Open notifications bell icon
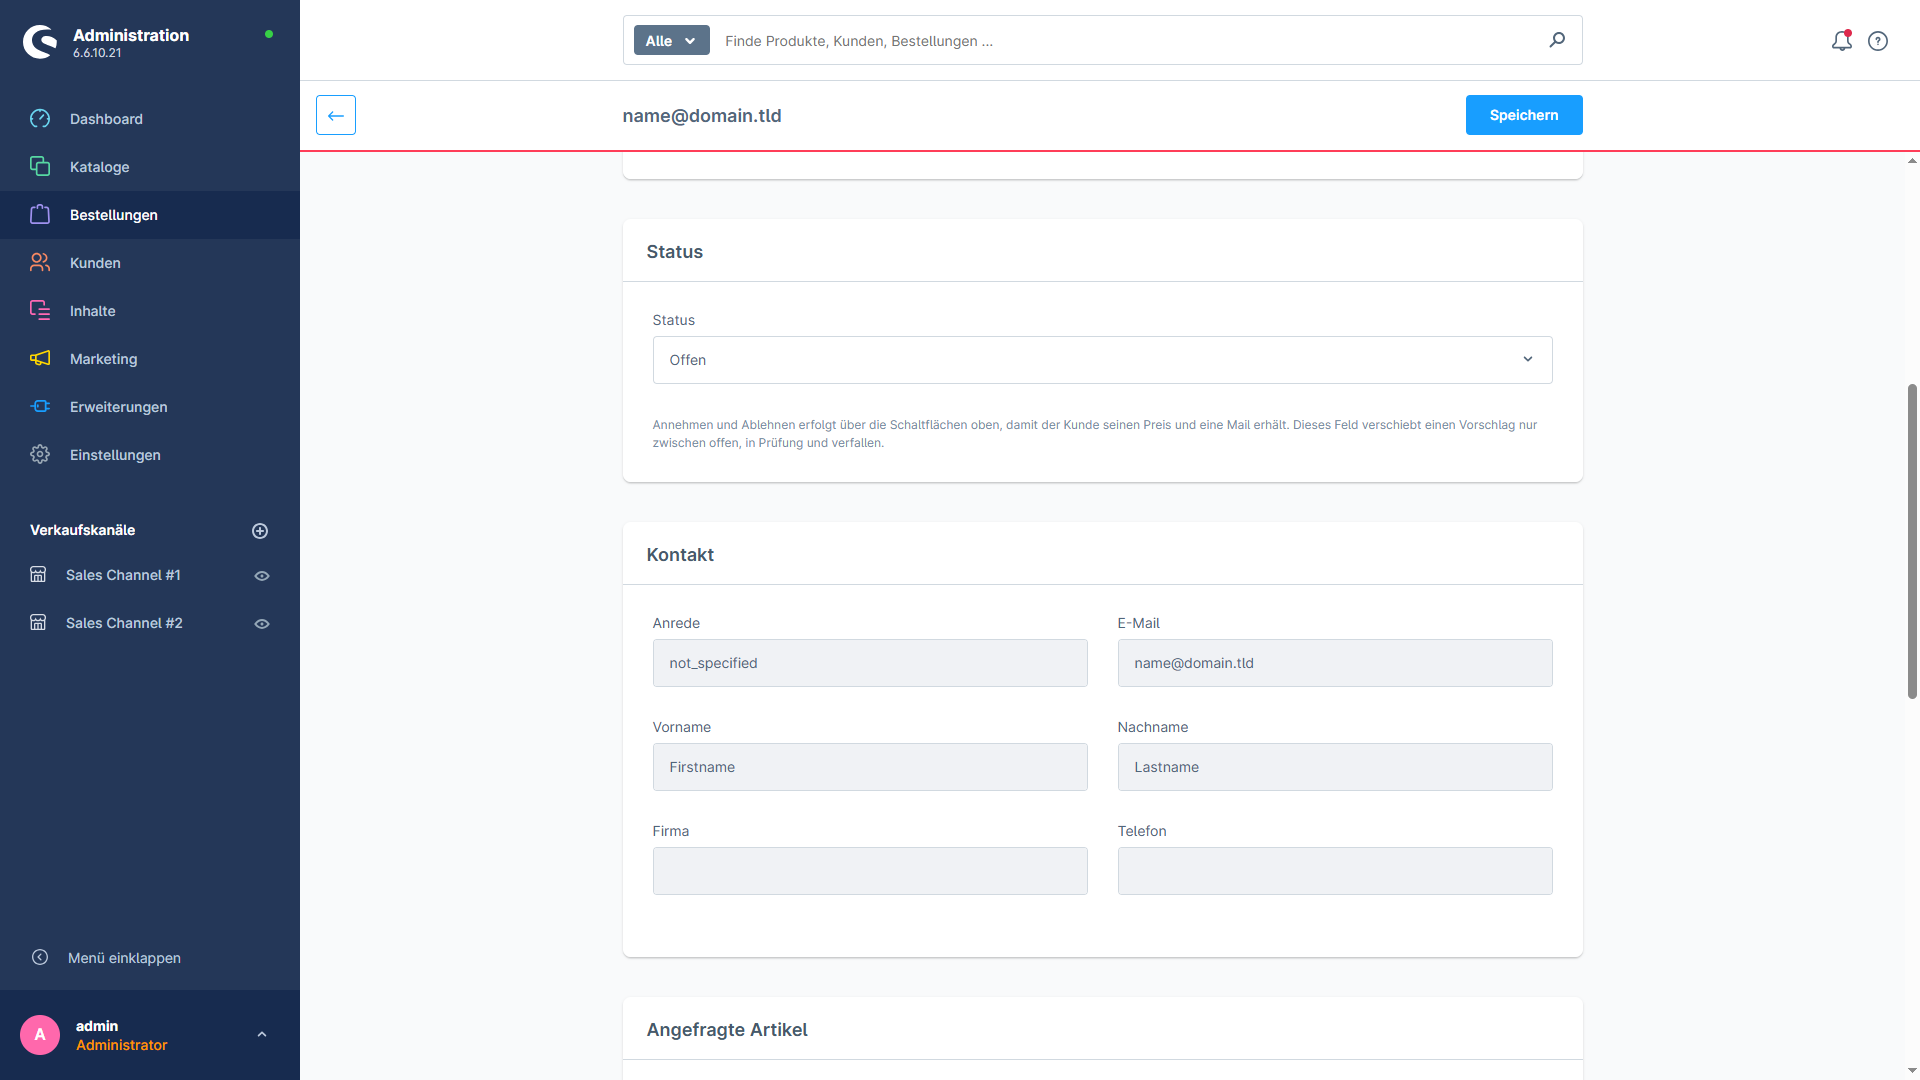 [1842, 41]
